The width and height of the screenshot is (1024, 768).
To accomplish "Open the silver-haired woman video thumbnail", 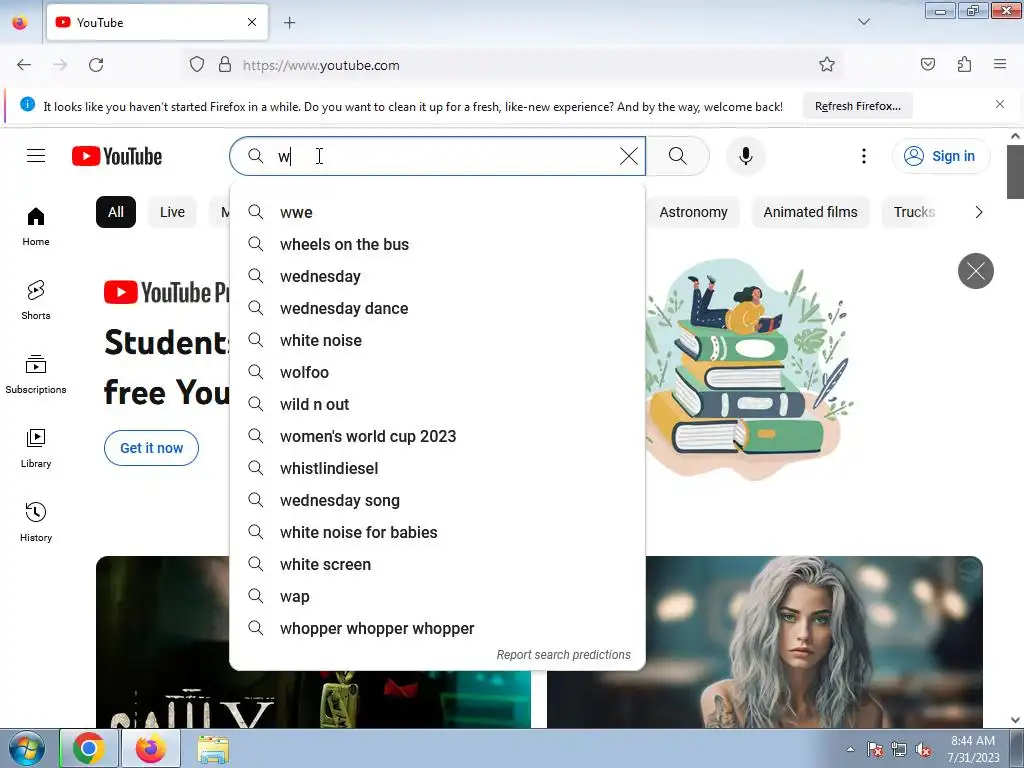I will (765, 642).
